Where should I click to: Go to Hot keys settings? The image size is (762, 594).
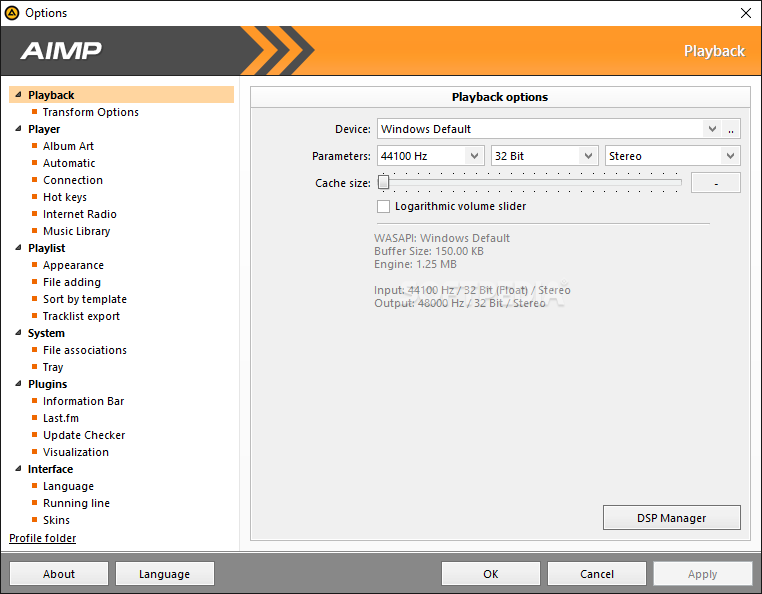pyautogui.click(x=65, y=197)
